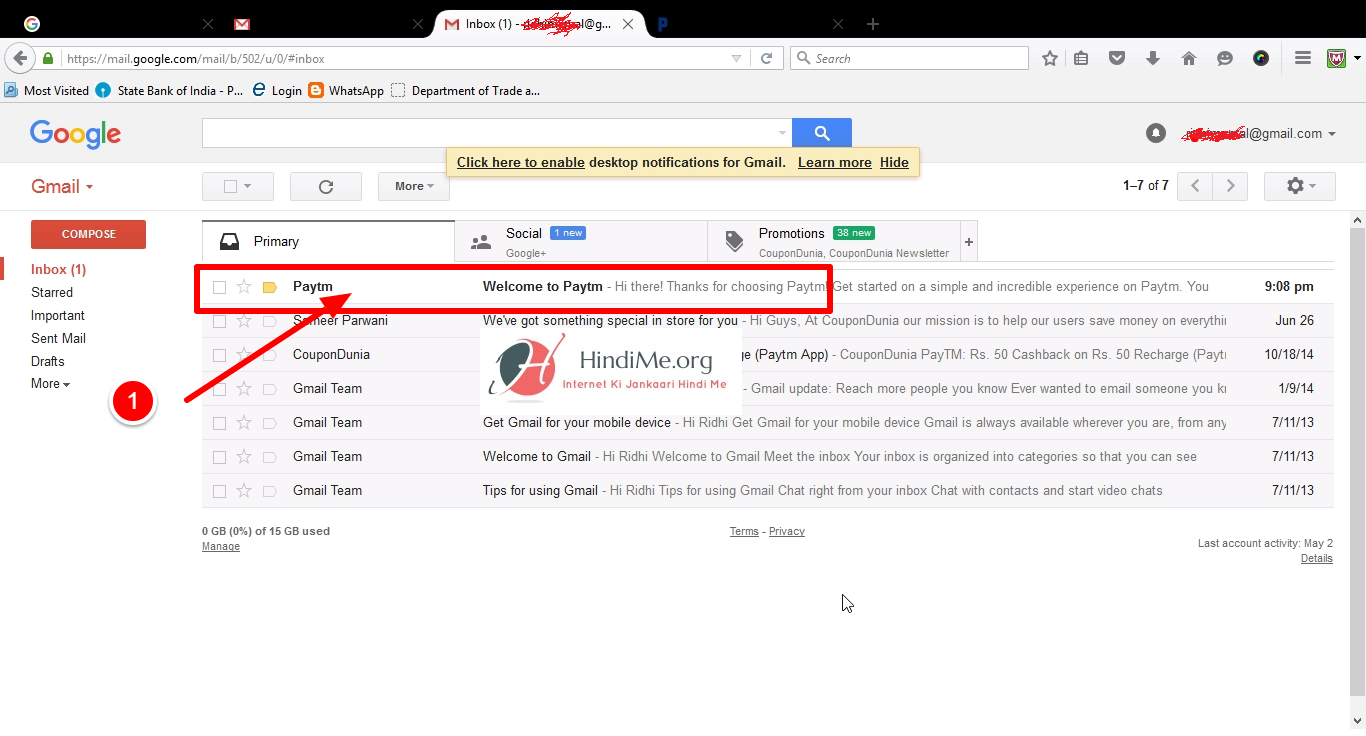This screenshot has height=736, width=1366.
Task: Open Pocket save icon in toolbar
Action: [1117, 58]
